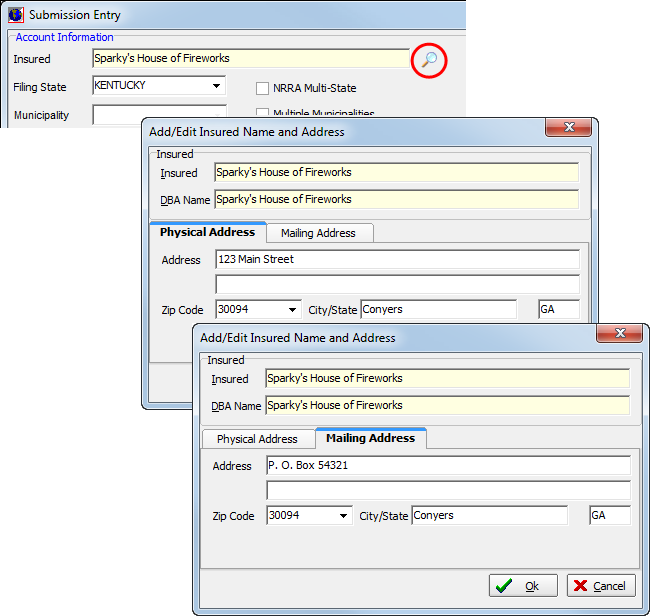
Task: Click the Submission Entry title bar icon
Action: point(15,15)
